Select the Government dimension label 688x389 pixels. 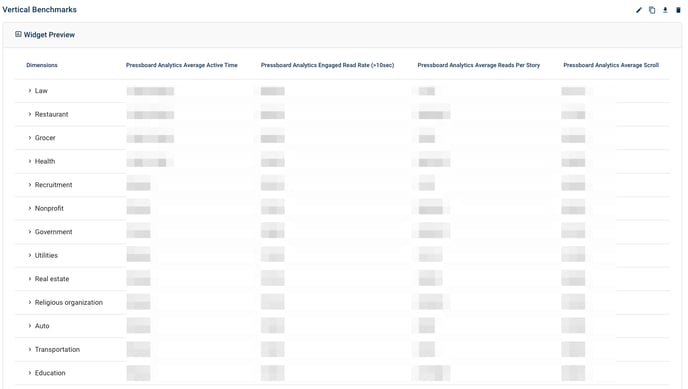54,232
